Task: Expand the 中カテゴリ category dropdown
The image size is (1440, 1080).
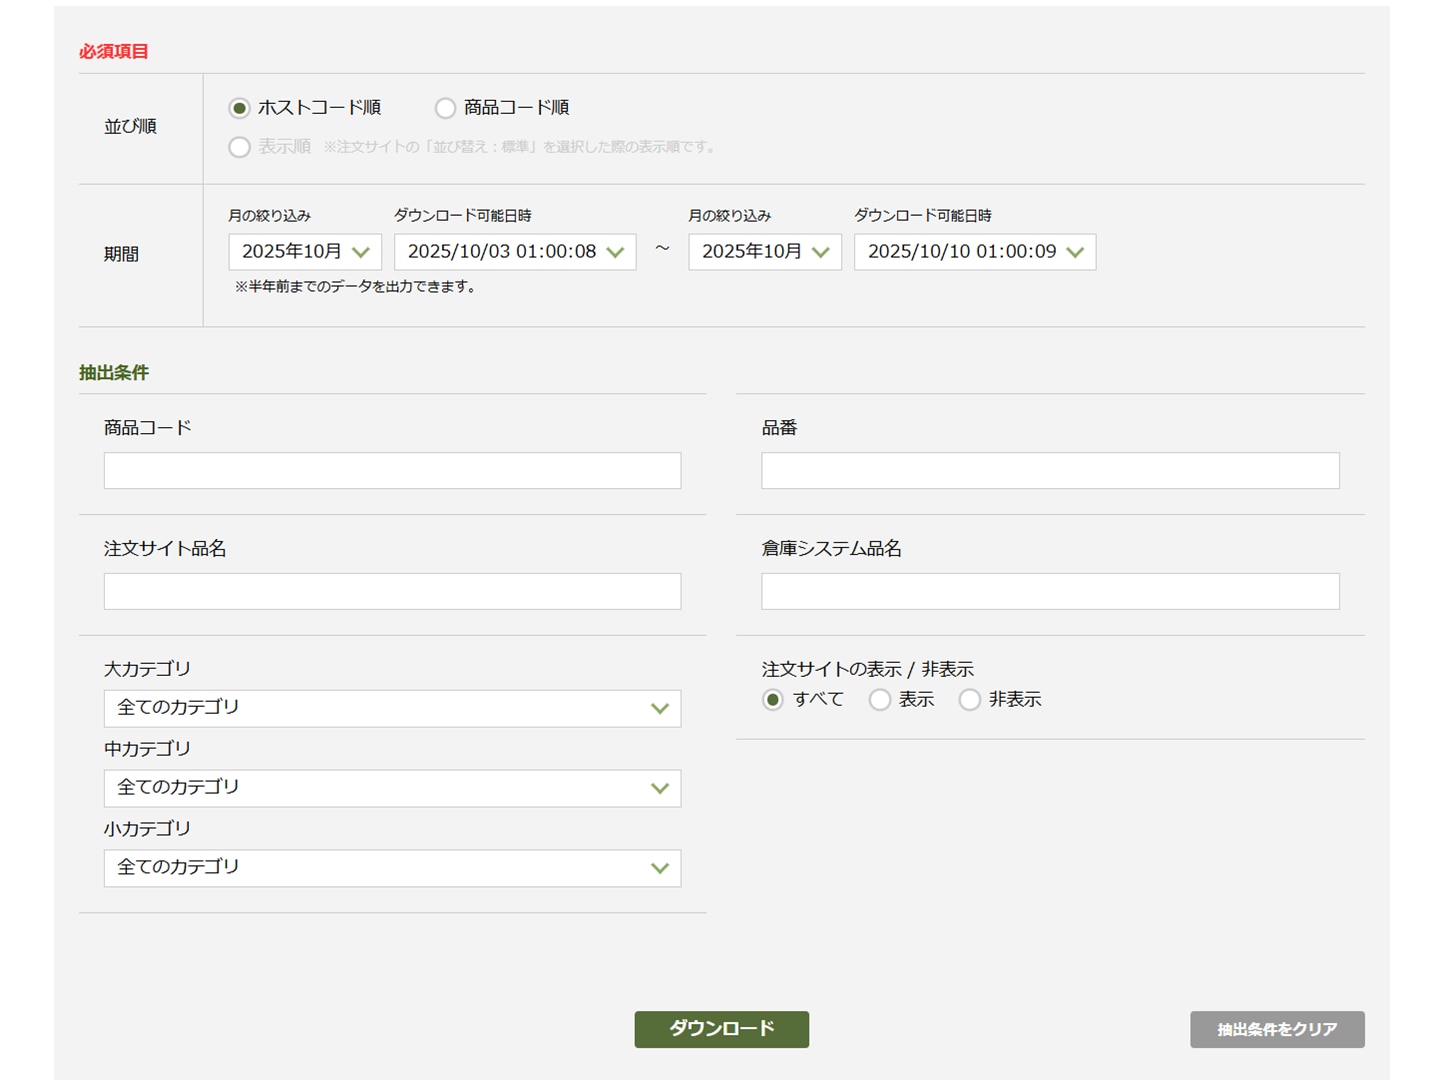Action: pyautogui.click(x=392, y=788)
